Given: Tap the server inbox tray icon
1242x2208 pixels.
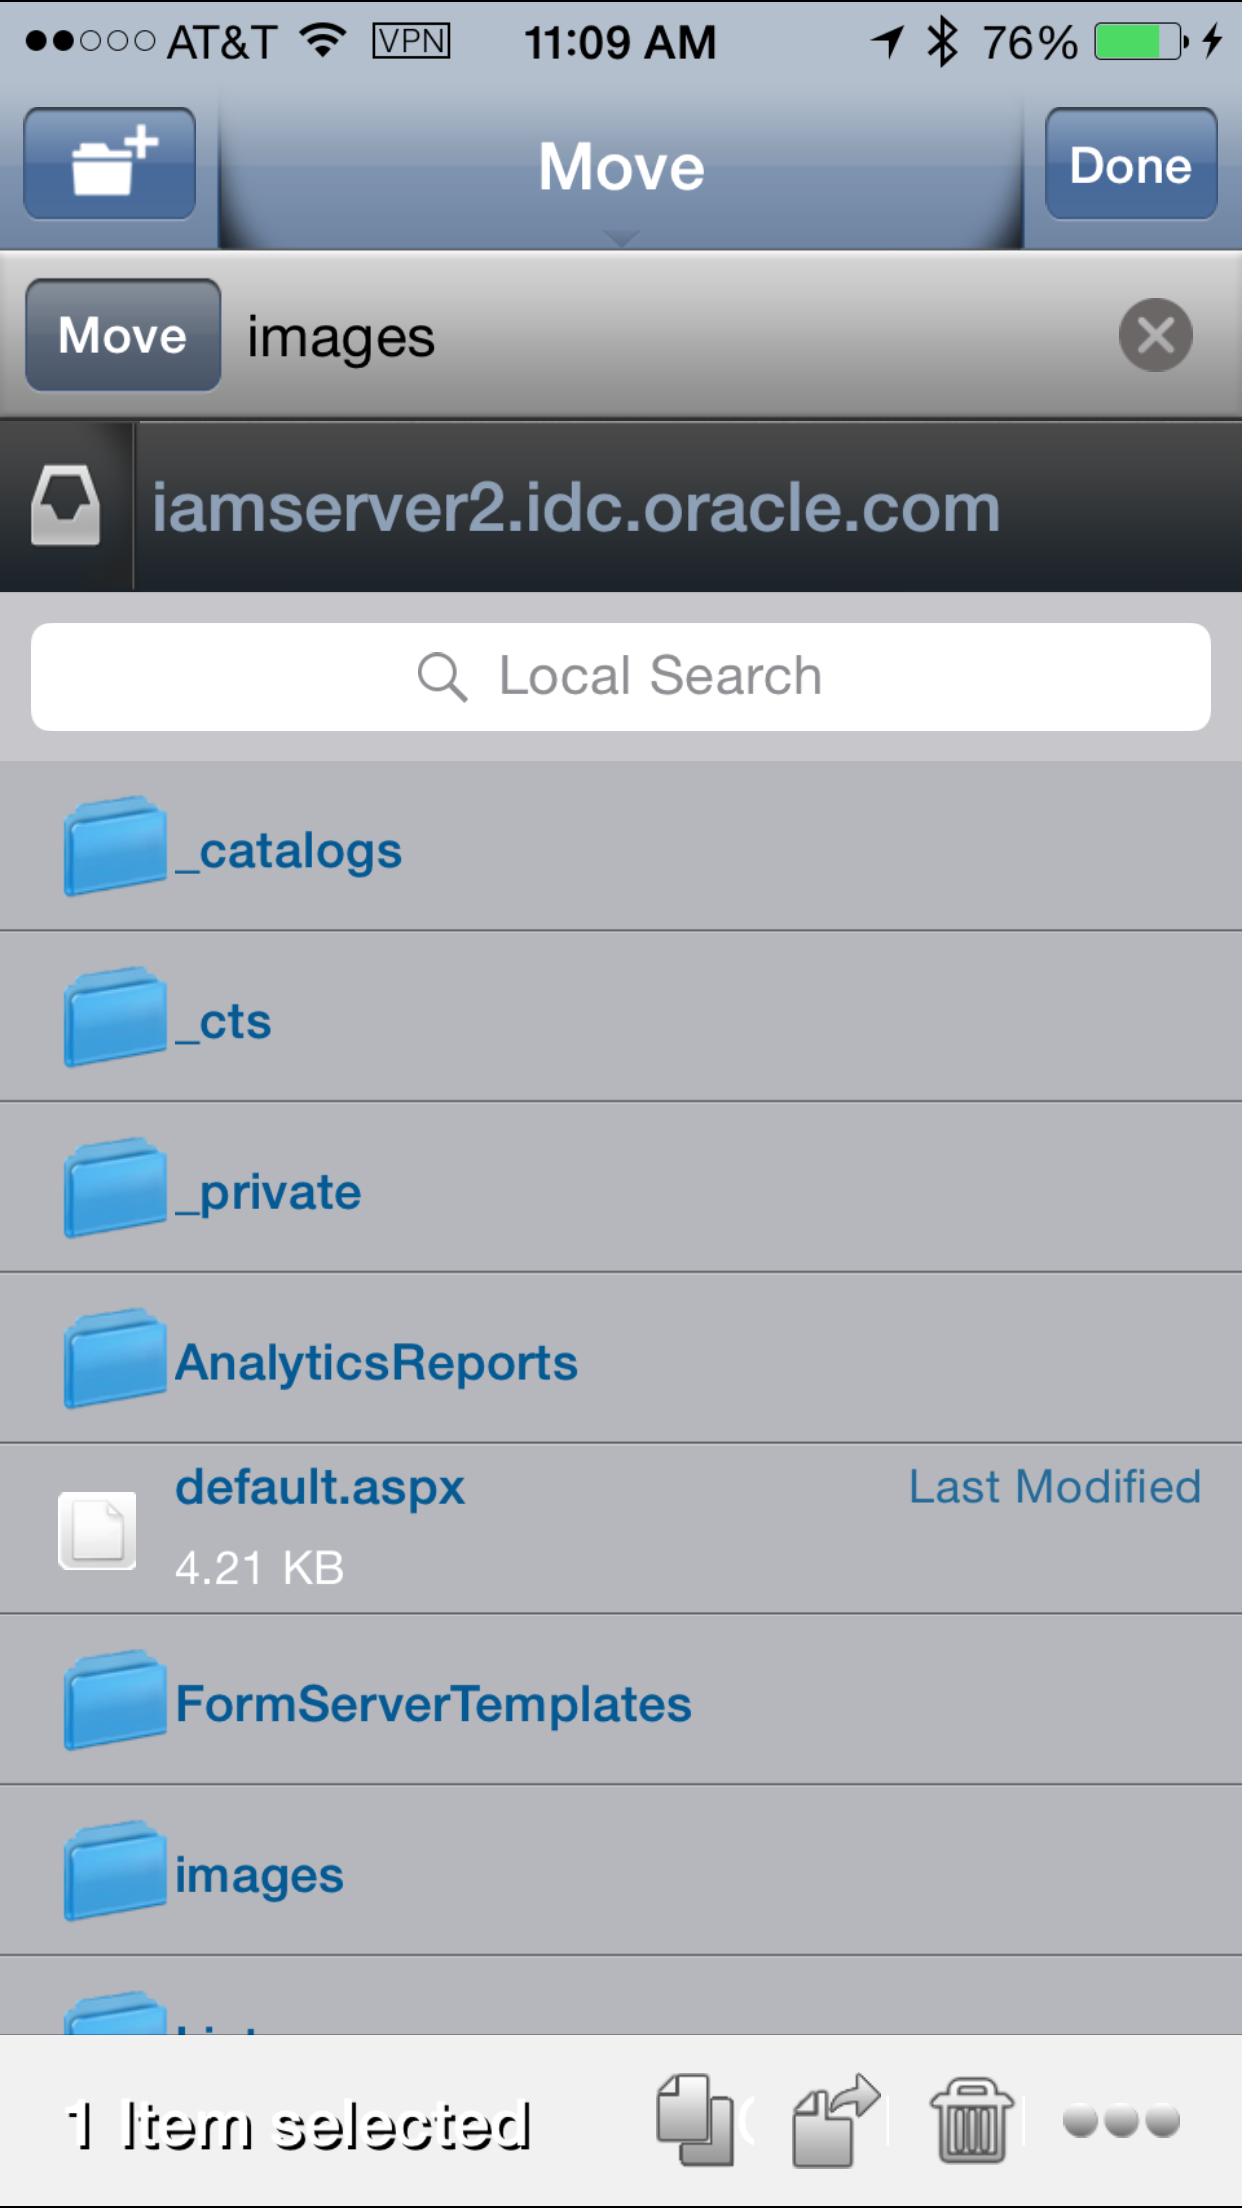Looking at the screenshot, I should click(66, 506).
